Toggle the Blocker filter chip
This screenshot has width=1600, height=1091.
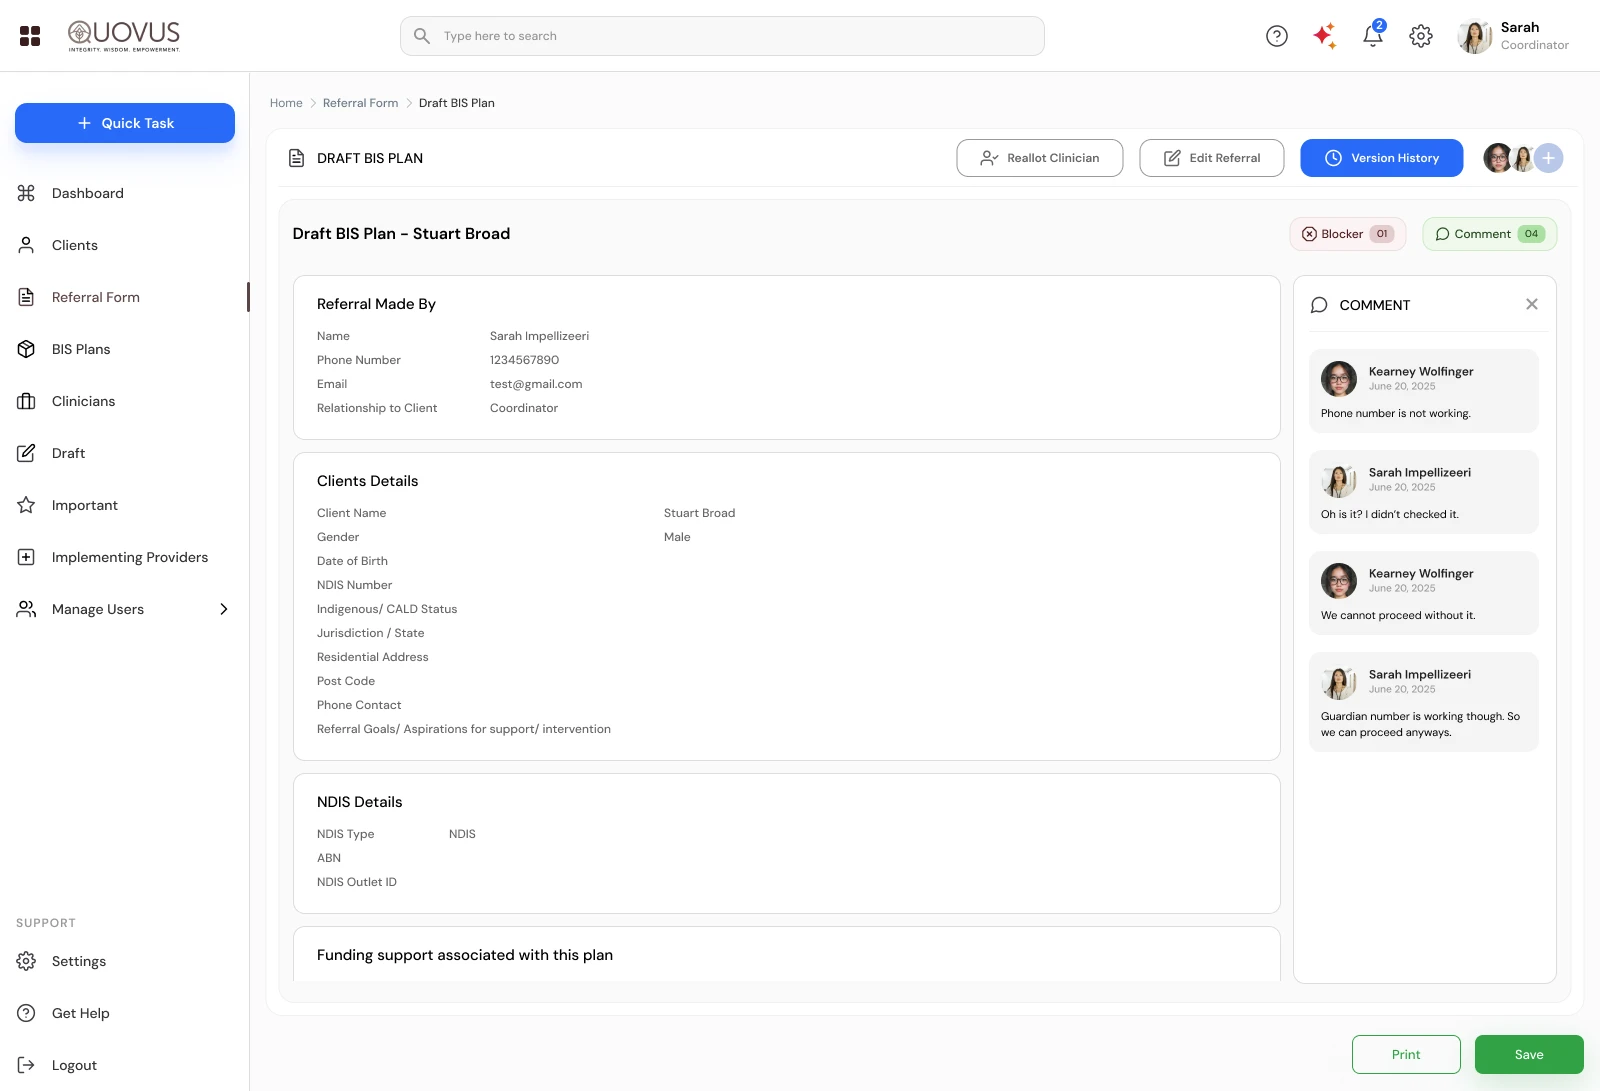point(1347,234)
